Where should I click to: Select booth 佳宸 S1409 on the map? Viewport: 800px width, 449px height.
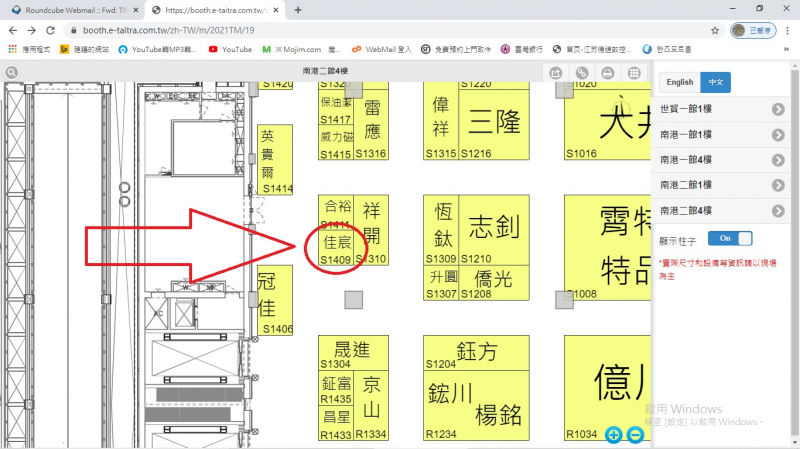click(334, 250)
